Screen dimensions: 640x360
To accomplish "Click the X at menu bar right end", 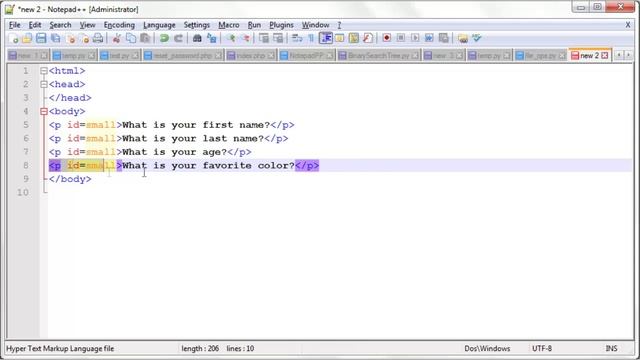I will 628,25.
